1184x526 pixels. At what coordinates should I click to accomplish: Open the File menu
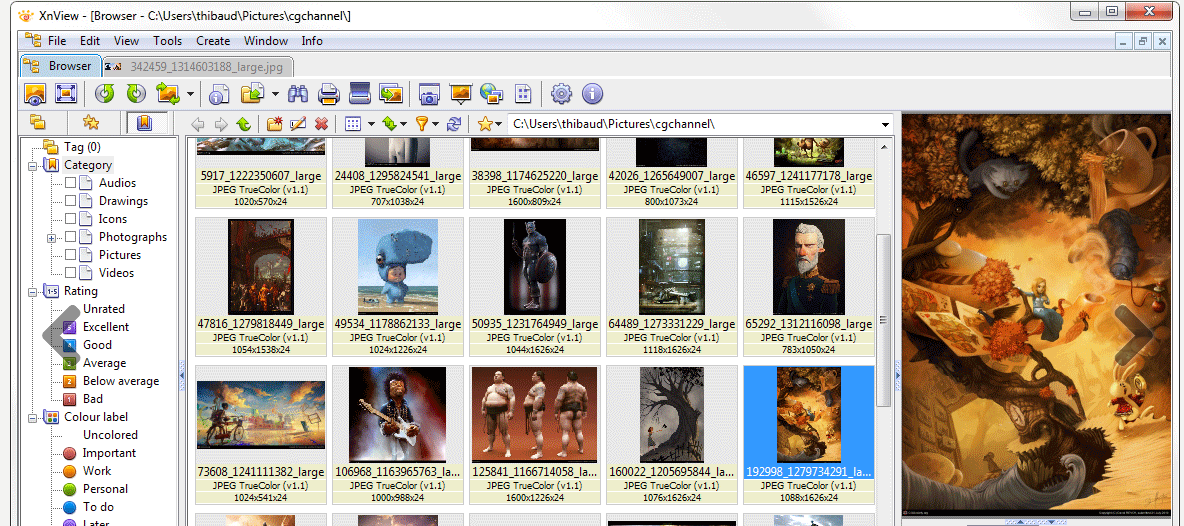pos(57,41)
